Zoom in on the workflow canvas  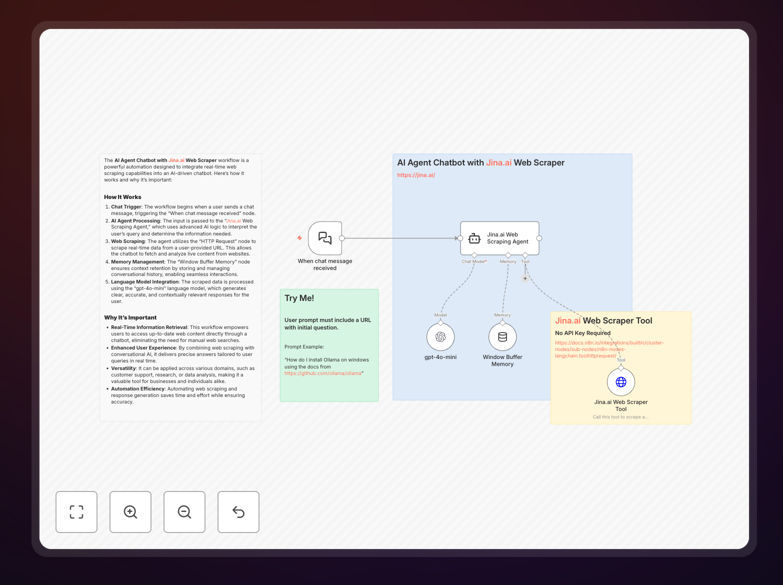[130, 512]
